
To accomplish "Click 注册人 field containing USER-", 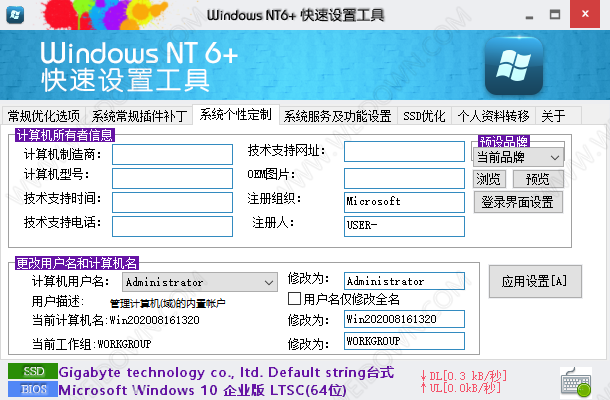I will [404, 226].
